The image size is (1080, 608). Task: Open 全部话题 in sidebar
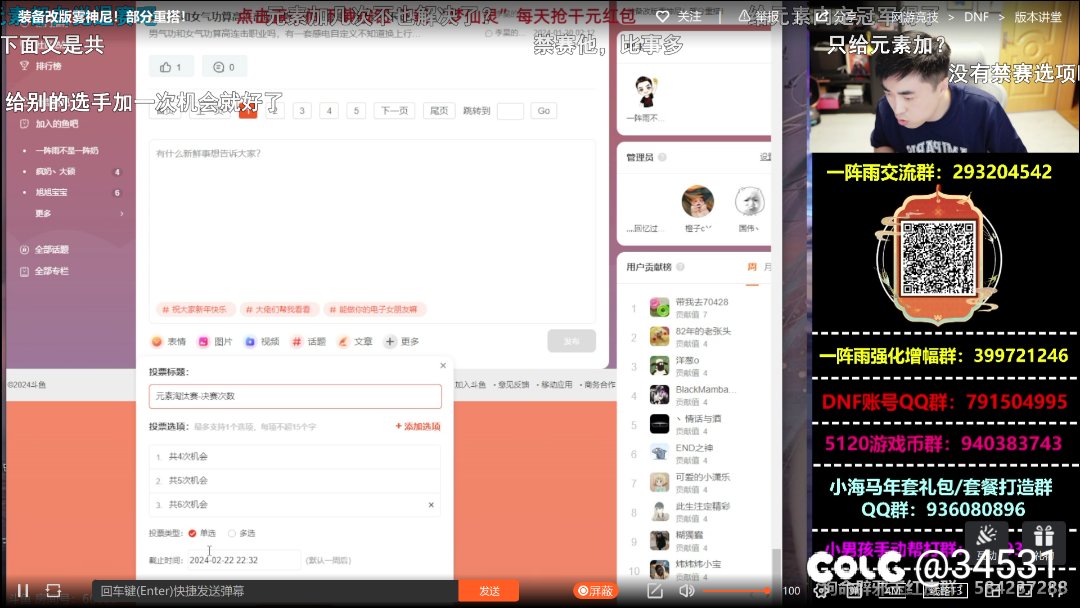click(x=52, y=249)
